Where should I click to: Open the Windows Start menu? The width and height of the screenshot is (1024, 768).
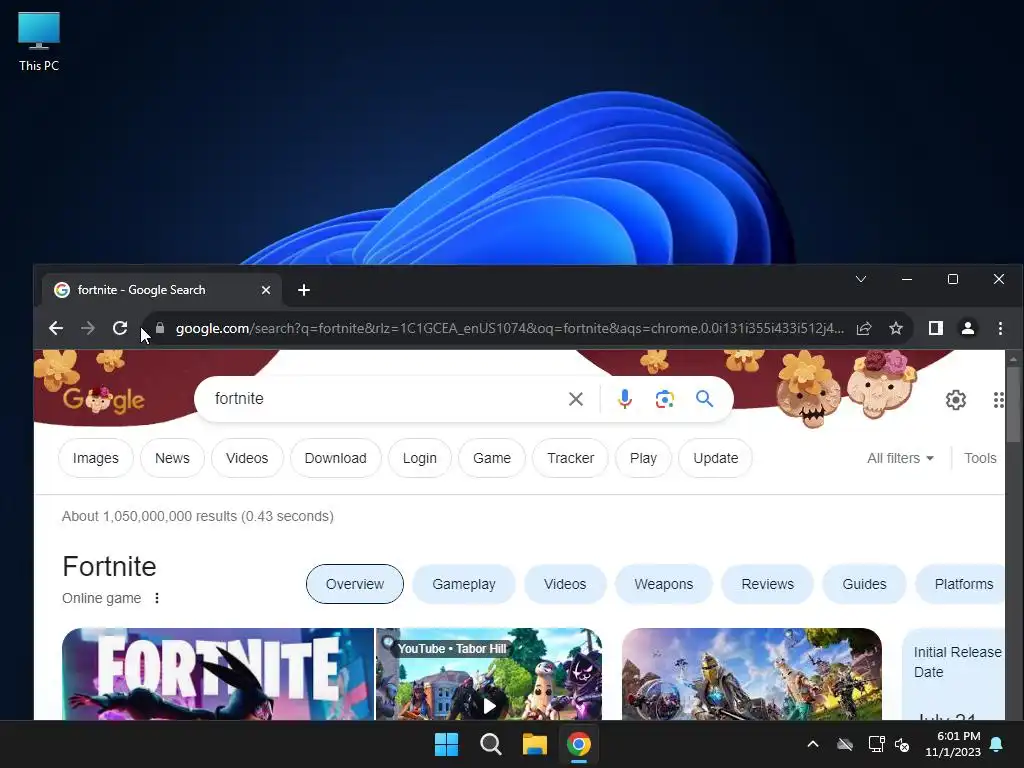447,744
